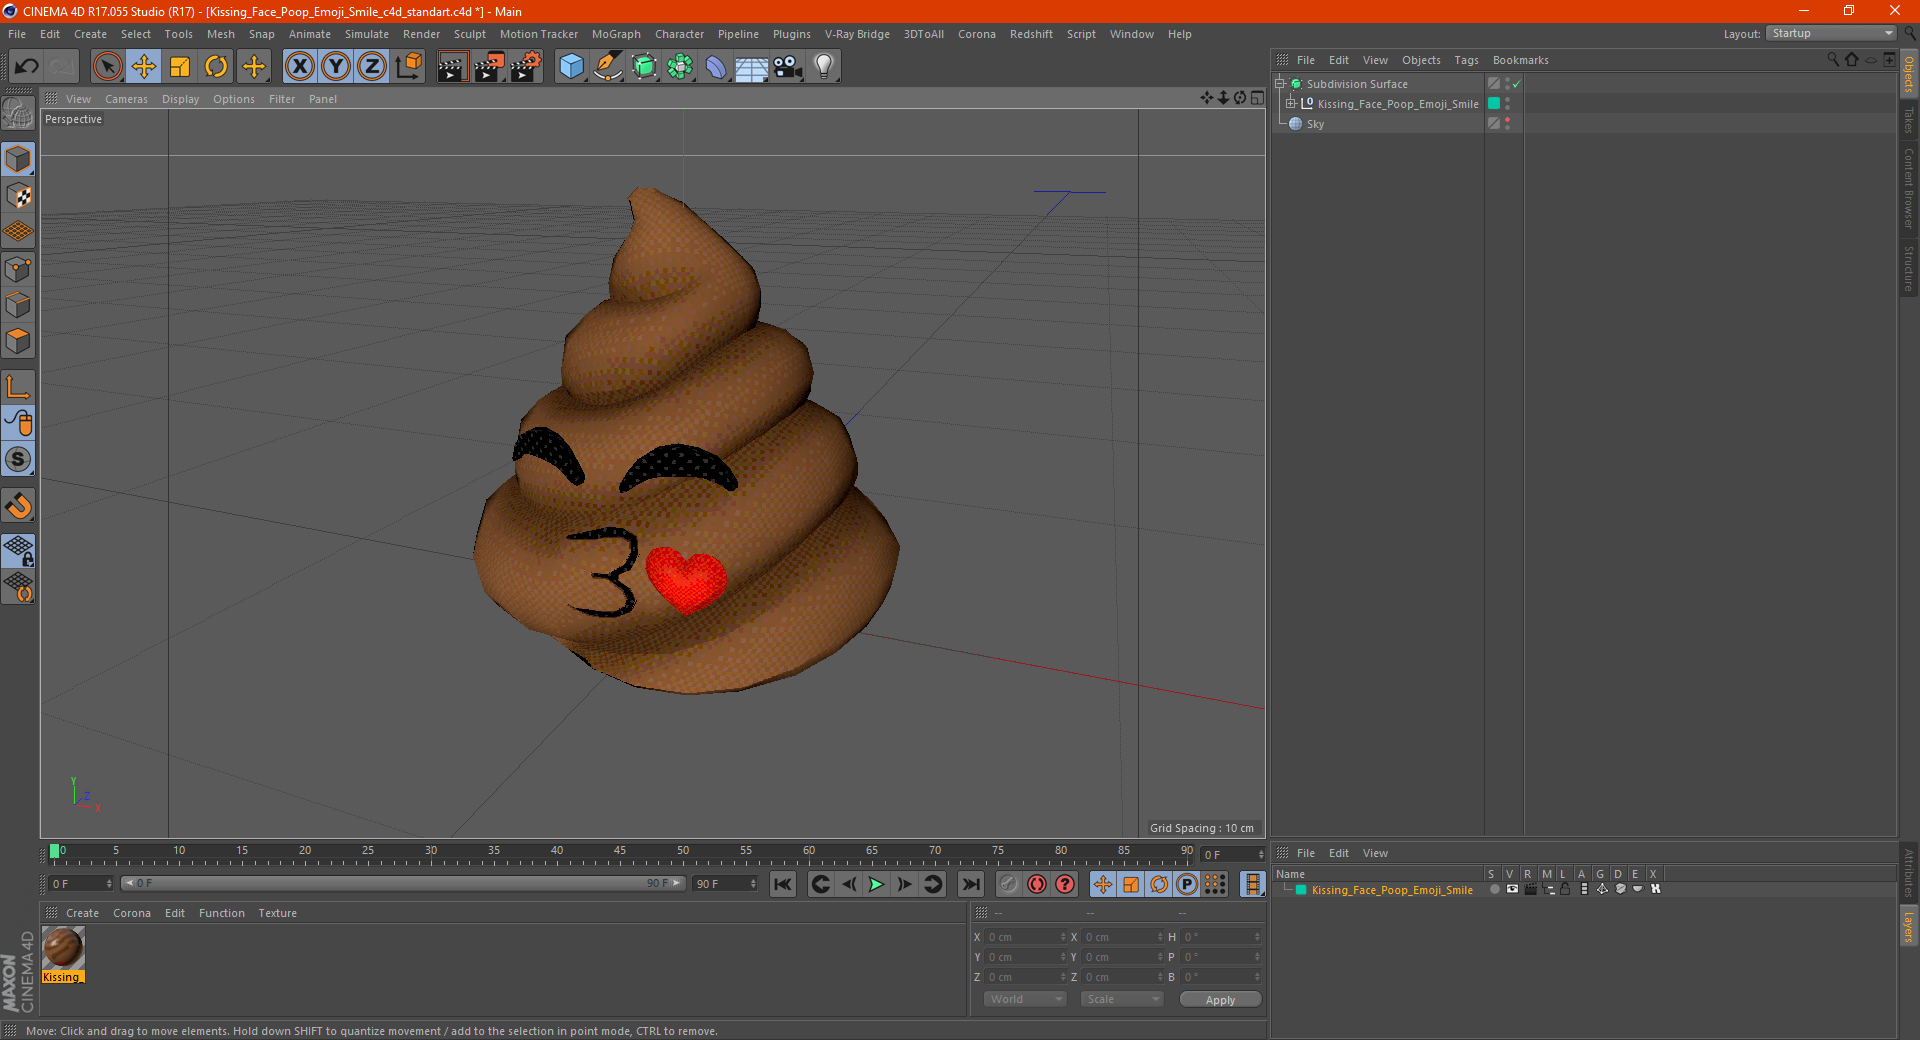Switch to Texture mode
Image resolution: width=1920 pixels, height=1040 pixels.
click(18, 196)
